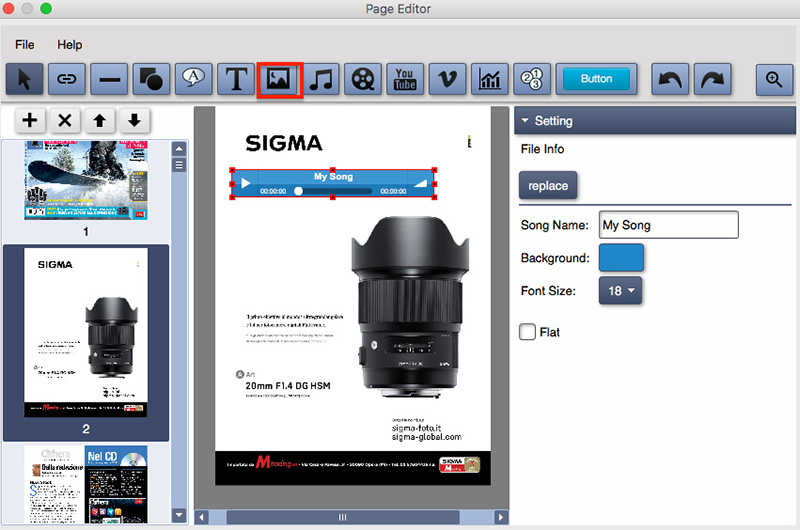Click the audio player volume icon
Screen dimensions: 800x530
pyautogui.click(x=420, y=183)
